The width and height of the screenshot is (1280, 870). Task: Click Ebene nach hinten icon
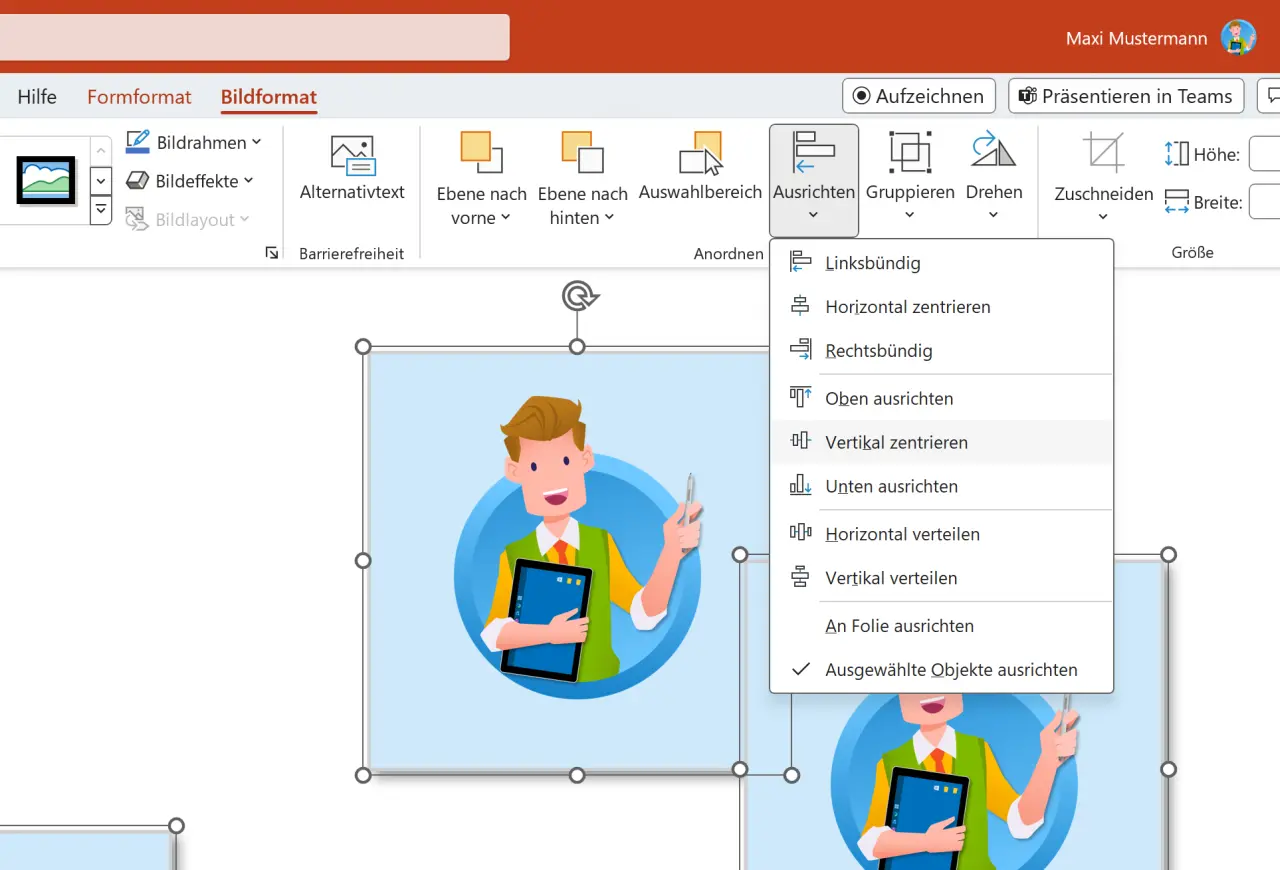pos(583,152)
